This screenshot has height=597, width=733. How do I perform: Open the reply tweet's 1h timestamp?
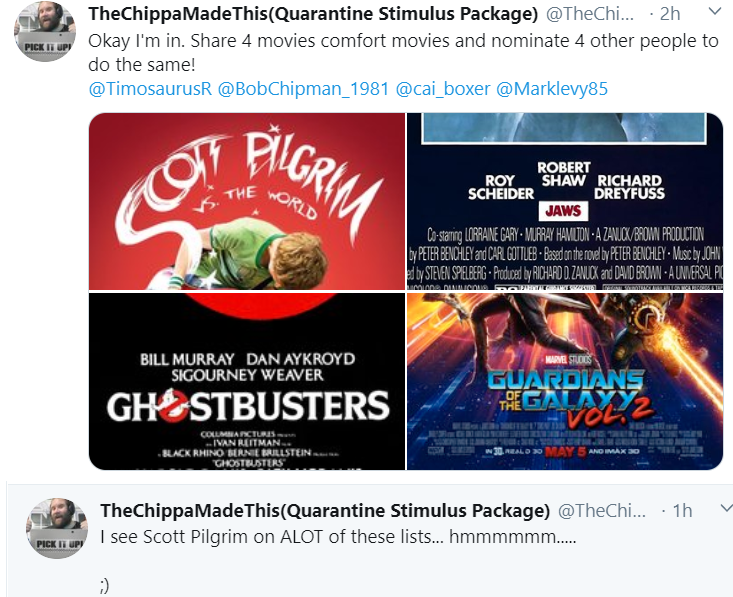point(682,511)
